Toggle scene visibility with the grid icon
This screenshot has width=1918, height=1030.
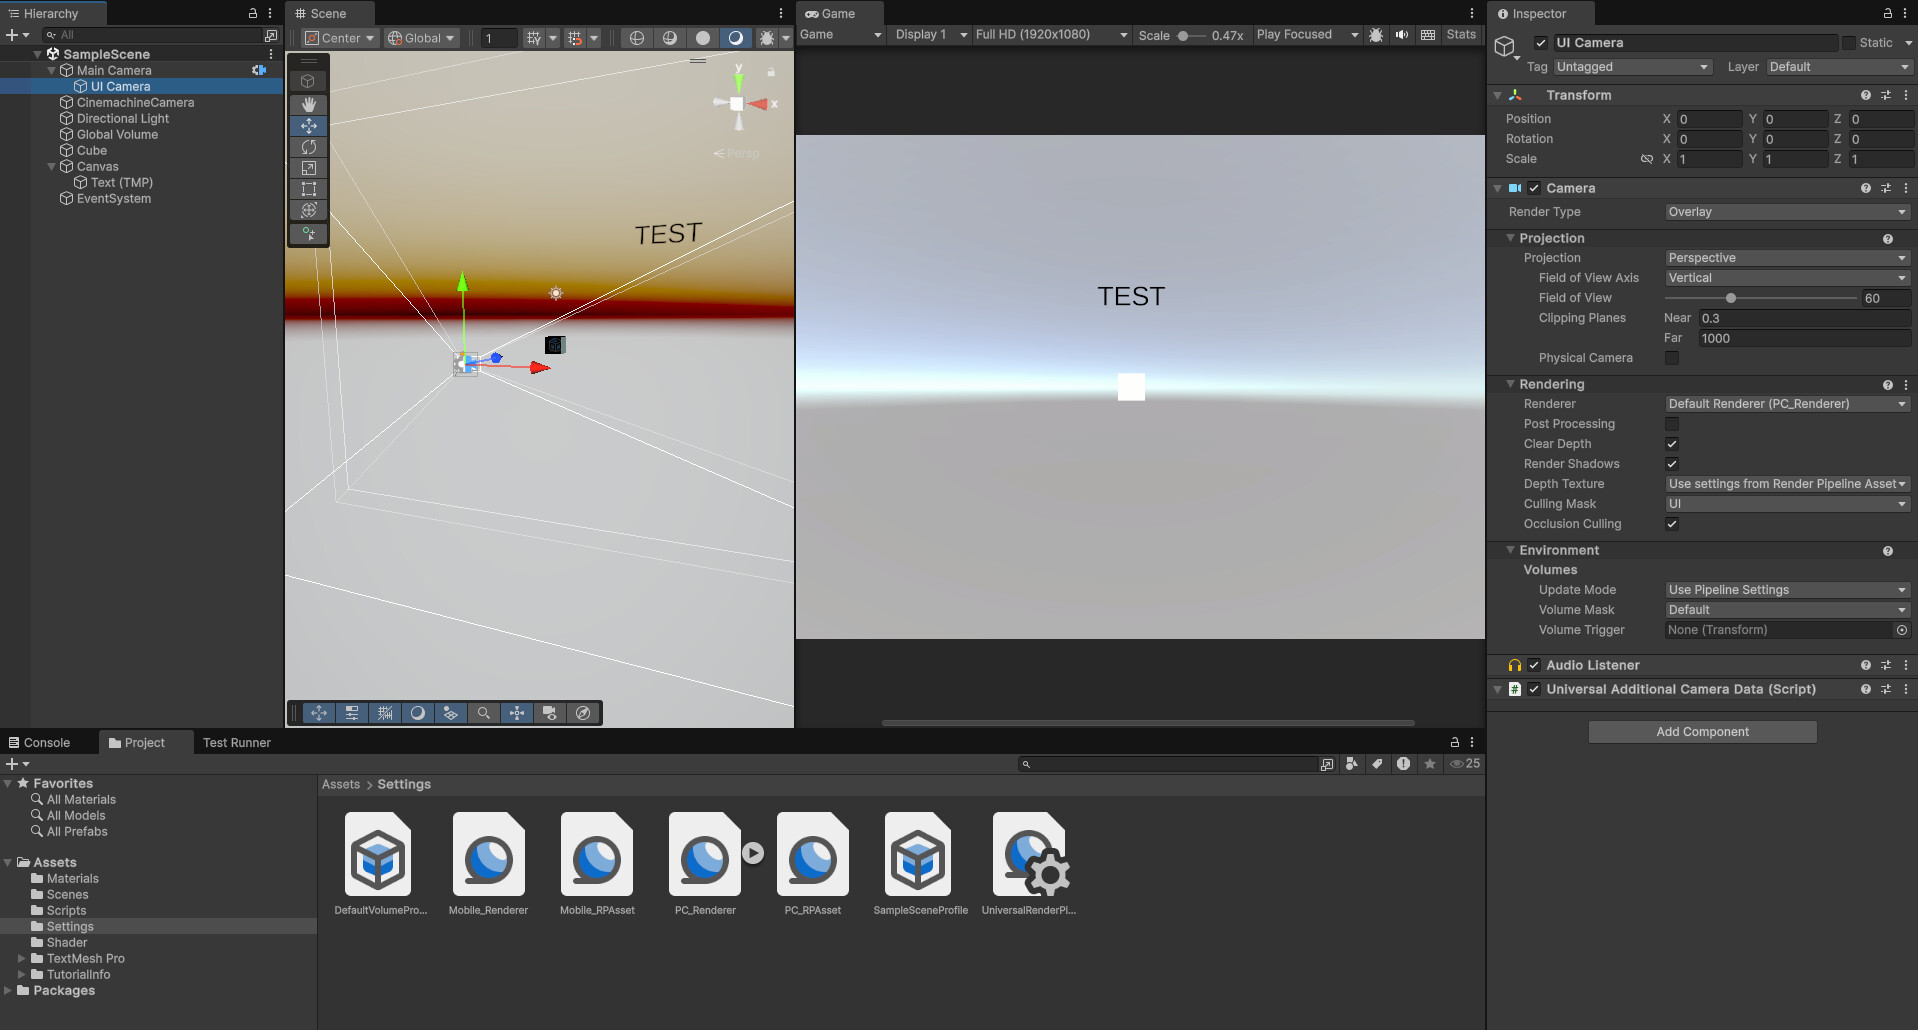tap(385, 713)
